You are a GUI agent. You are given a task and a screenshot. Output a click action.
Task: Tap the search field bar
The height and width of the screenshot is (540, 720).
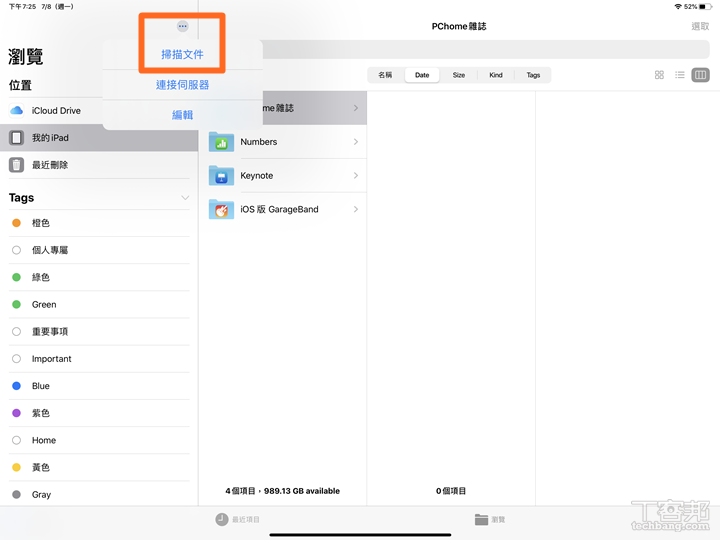tap(486, 49)
